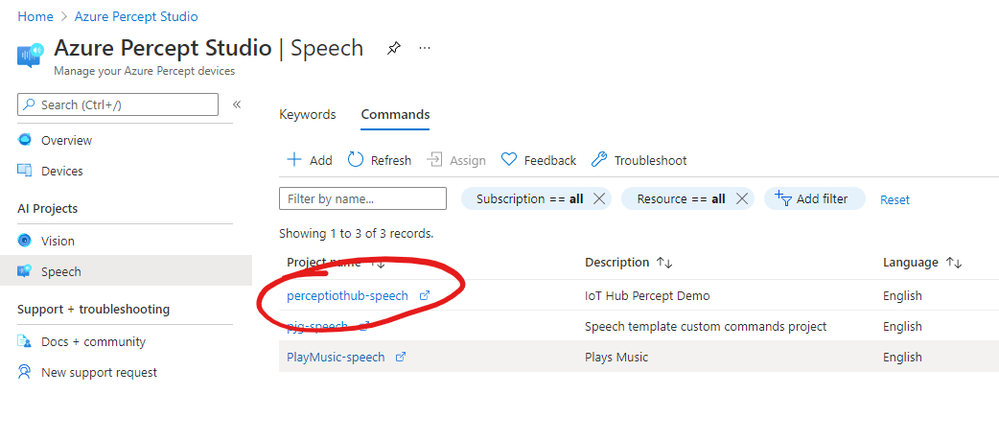
Task: Refresh the commands list
Action: point(380,160)
